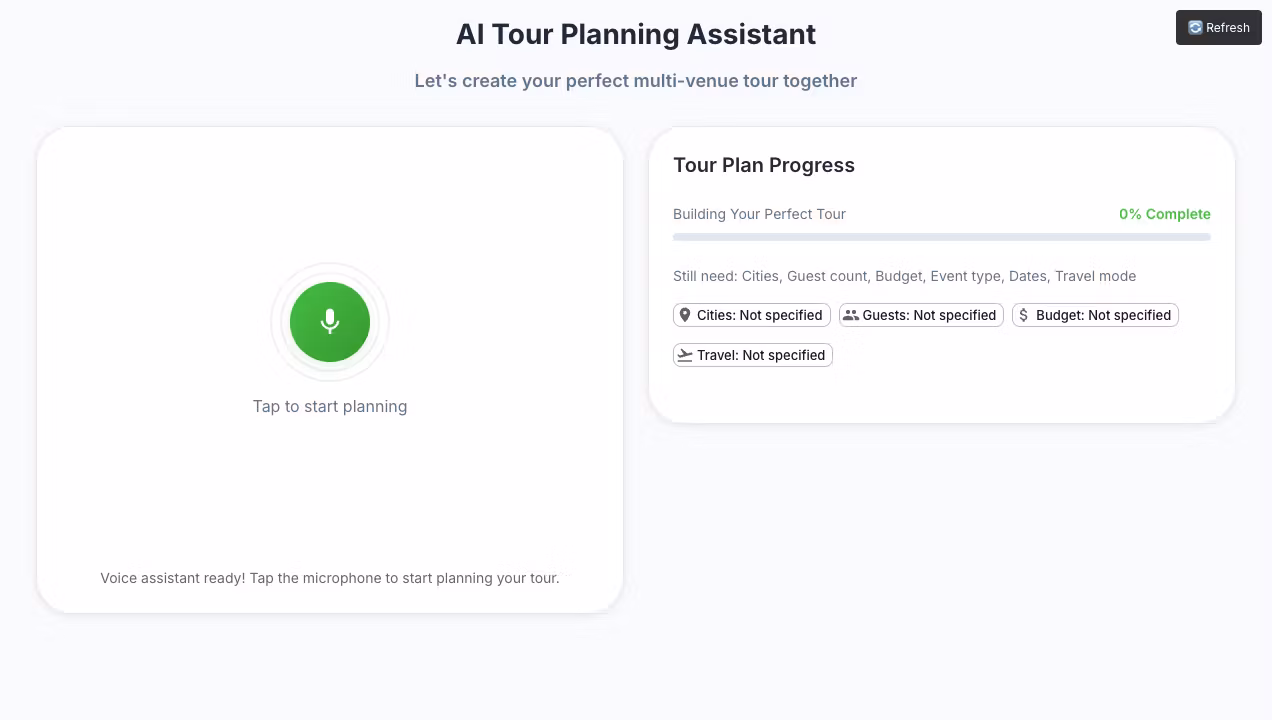
Task: Click the tour progress bar
Action: (941, 237)
